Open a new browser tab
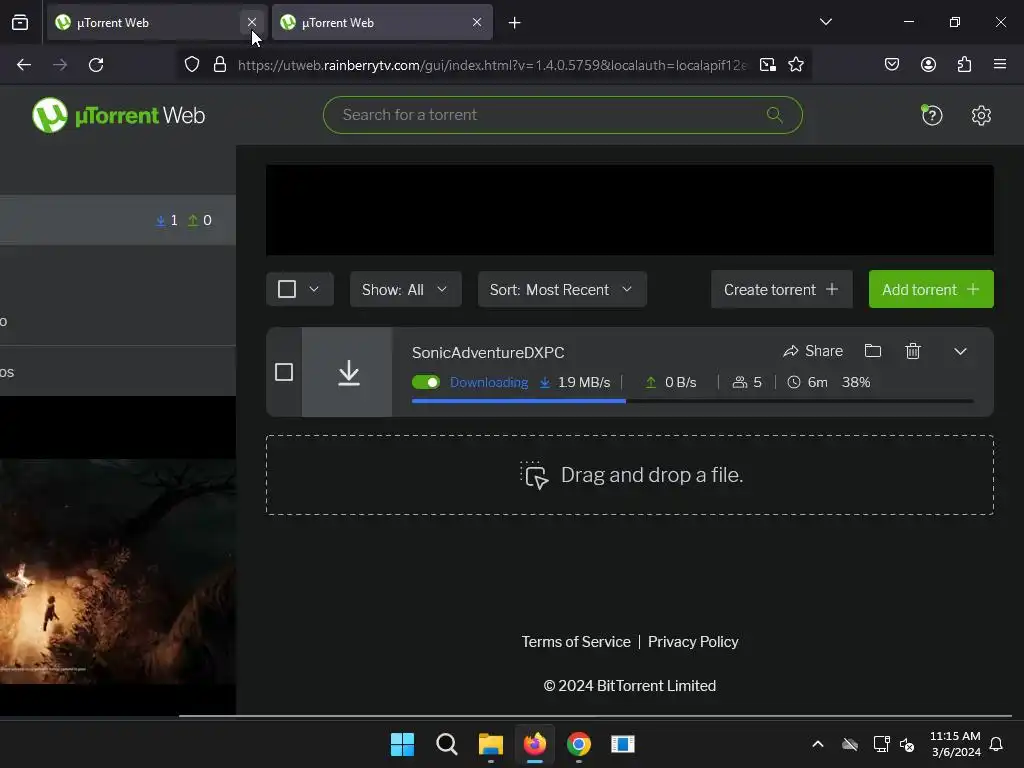This screenshot has height=768, width=1024. tap(515, 23)
